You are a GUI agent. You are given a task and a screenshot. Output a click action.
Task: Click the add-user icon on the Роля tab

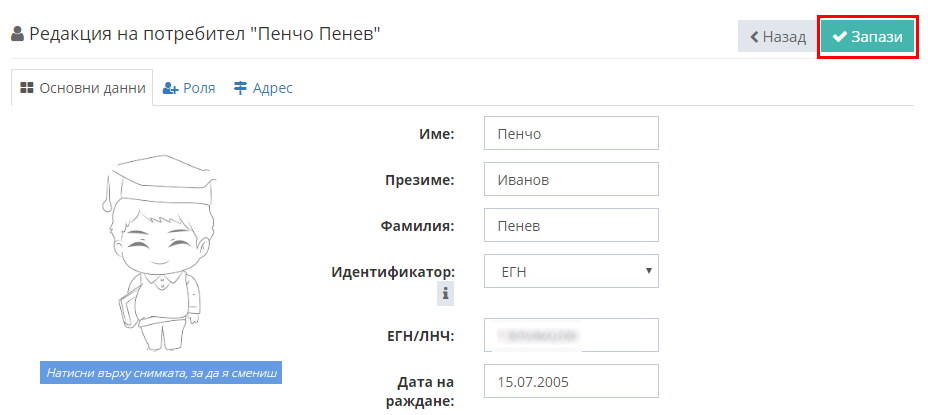pyautogui.click(x=170, y=88)
